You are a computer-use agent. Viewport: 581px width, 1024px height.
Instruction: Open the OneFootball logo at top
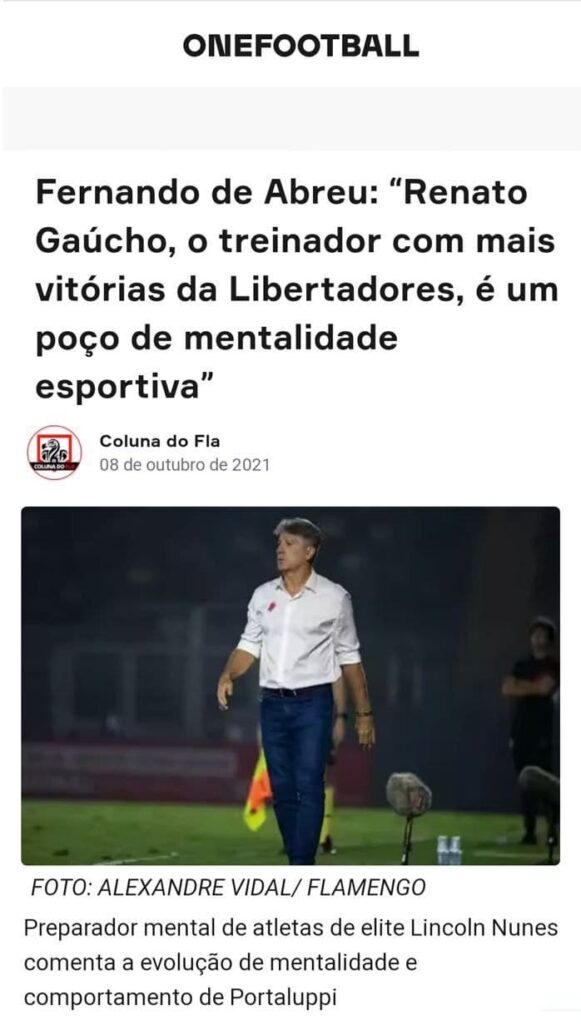pyautogui.click(x=300, y=46)
